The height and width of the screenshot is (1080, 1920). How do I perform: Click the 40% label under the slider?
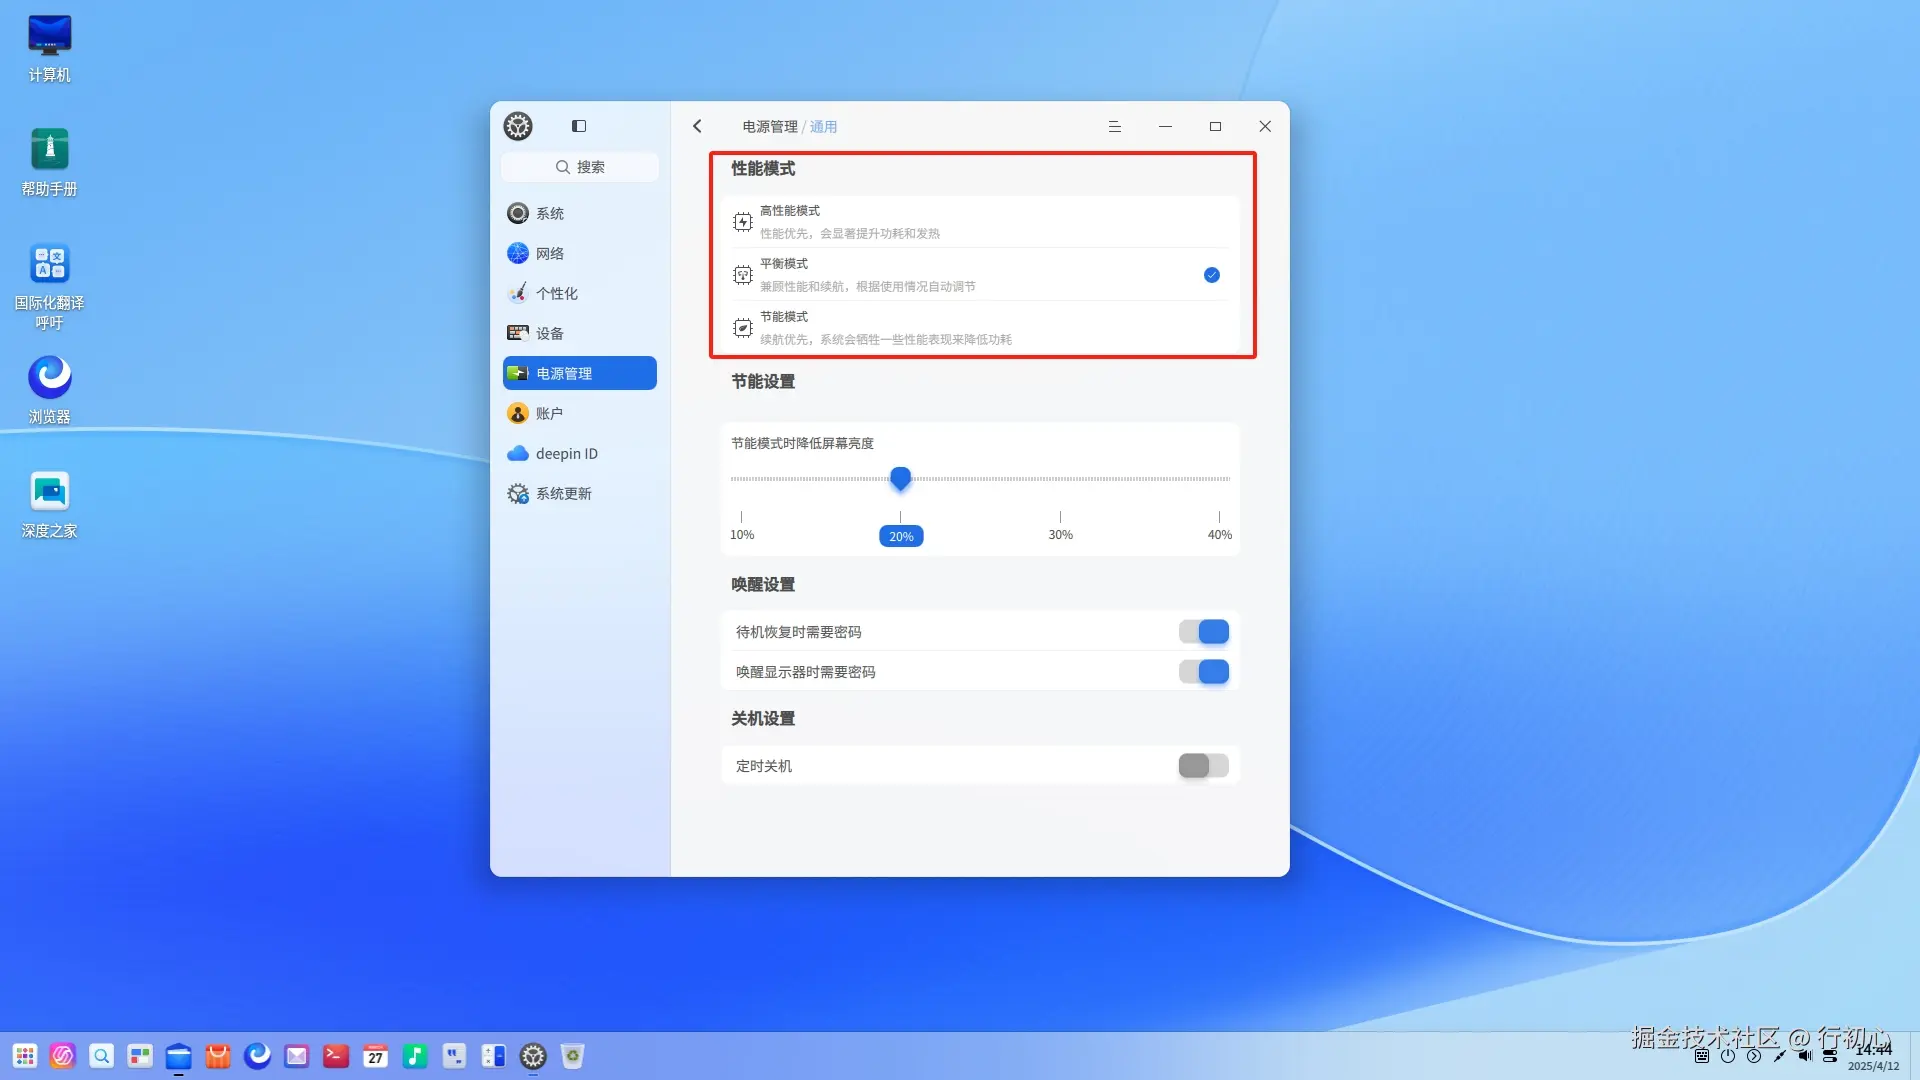(x=1220, y=535)
